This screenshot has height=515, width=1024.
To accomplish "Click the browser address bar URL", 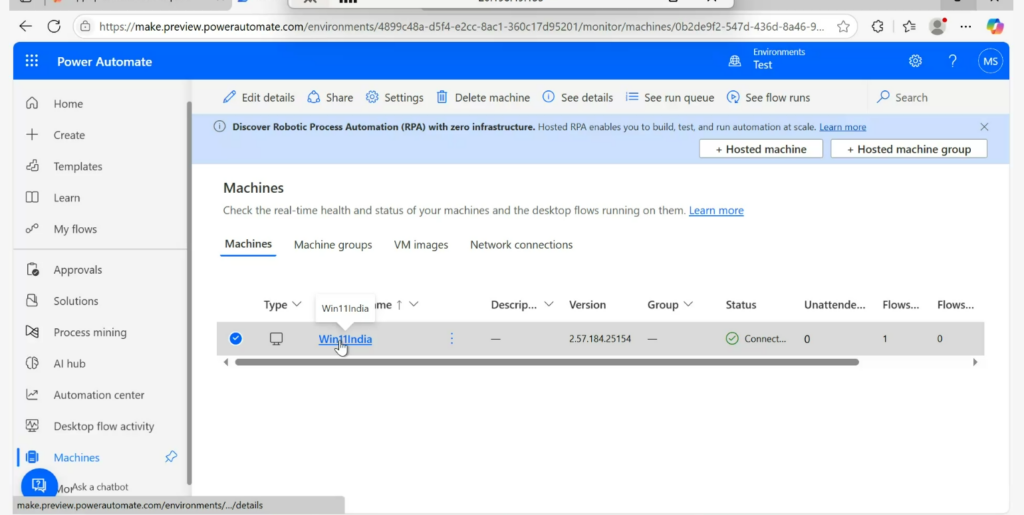I will tap(461, 27).
